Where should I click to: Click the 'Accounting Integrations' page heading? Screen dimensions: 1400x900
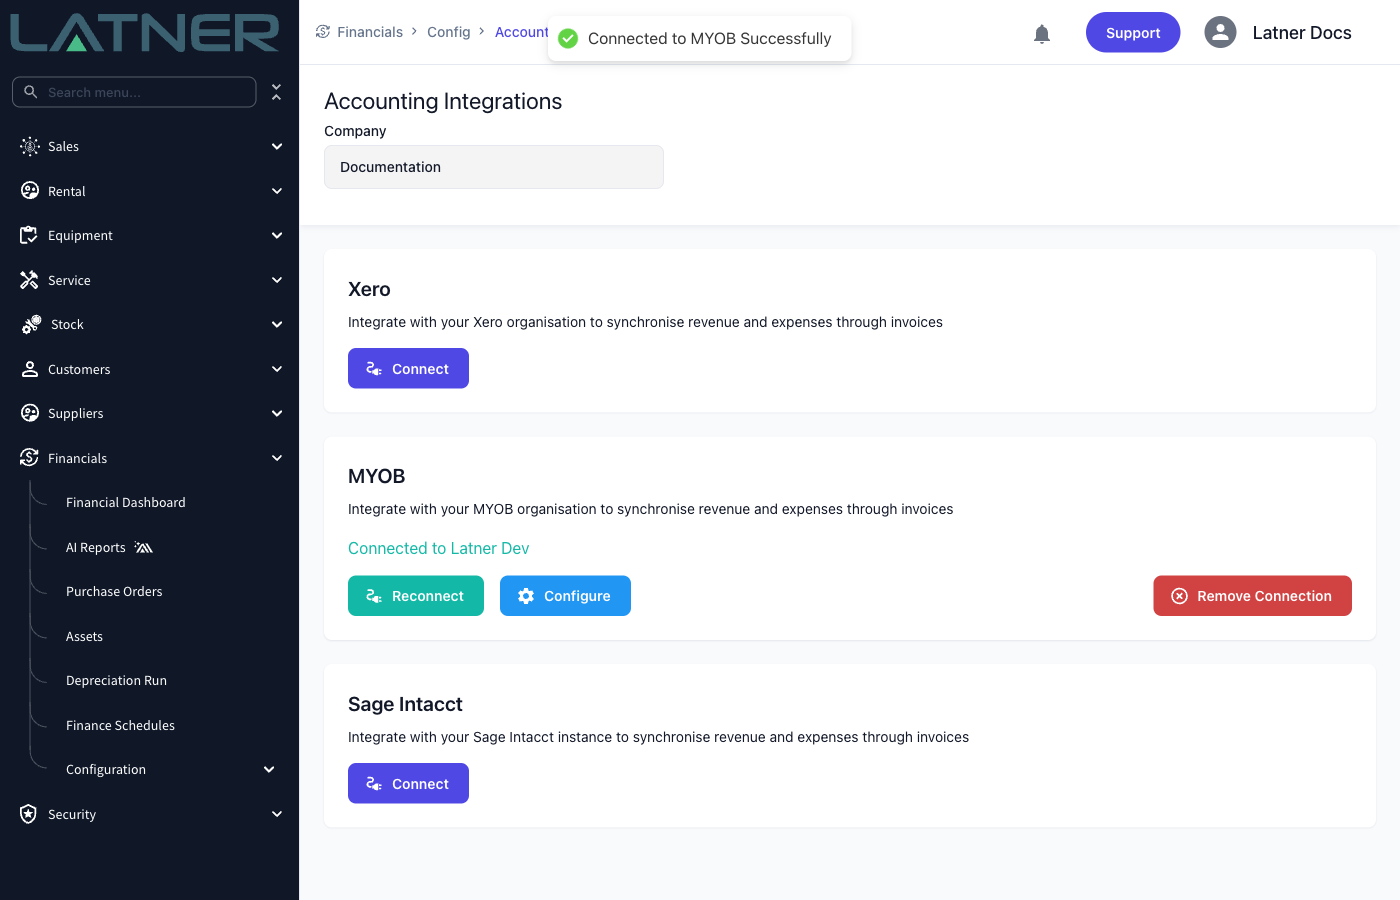pos(443,101)
